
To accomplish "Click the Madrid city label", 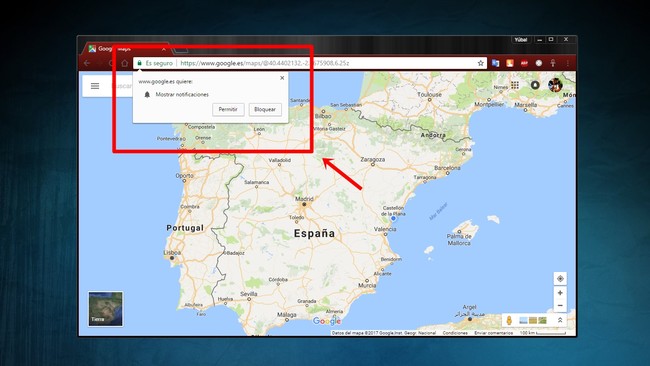I will tap(304, 199).
